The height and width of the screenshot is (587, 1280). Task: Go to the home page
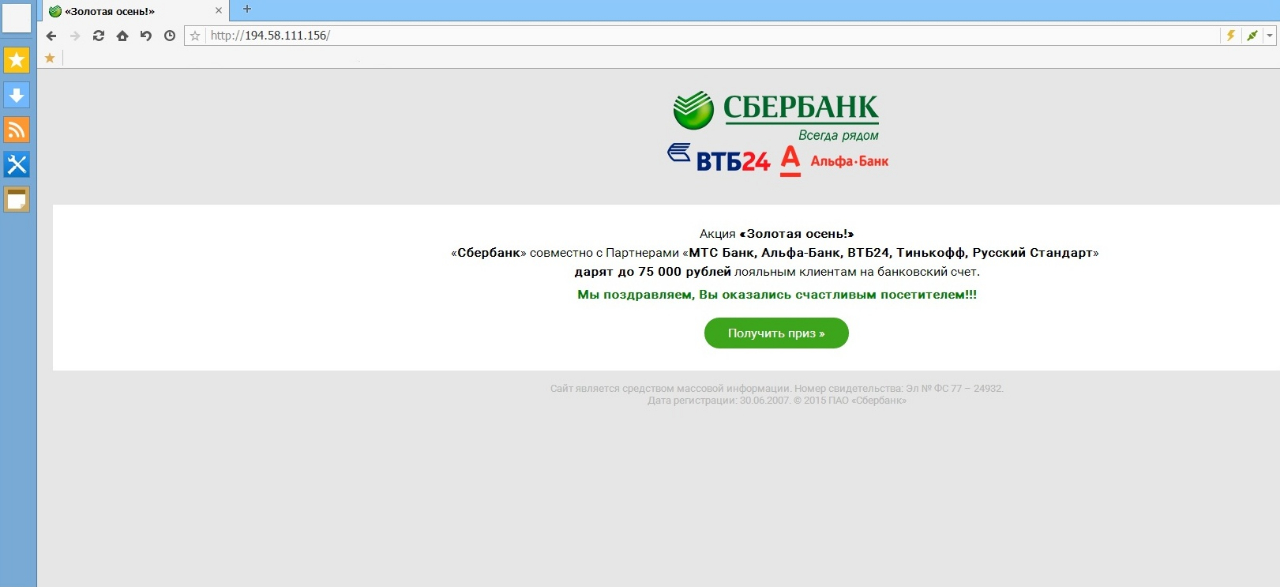coord(122,36)
